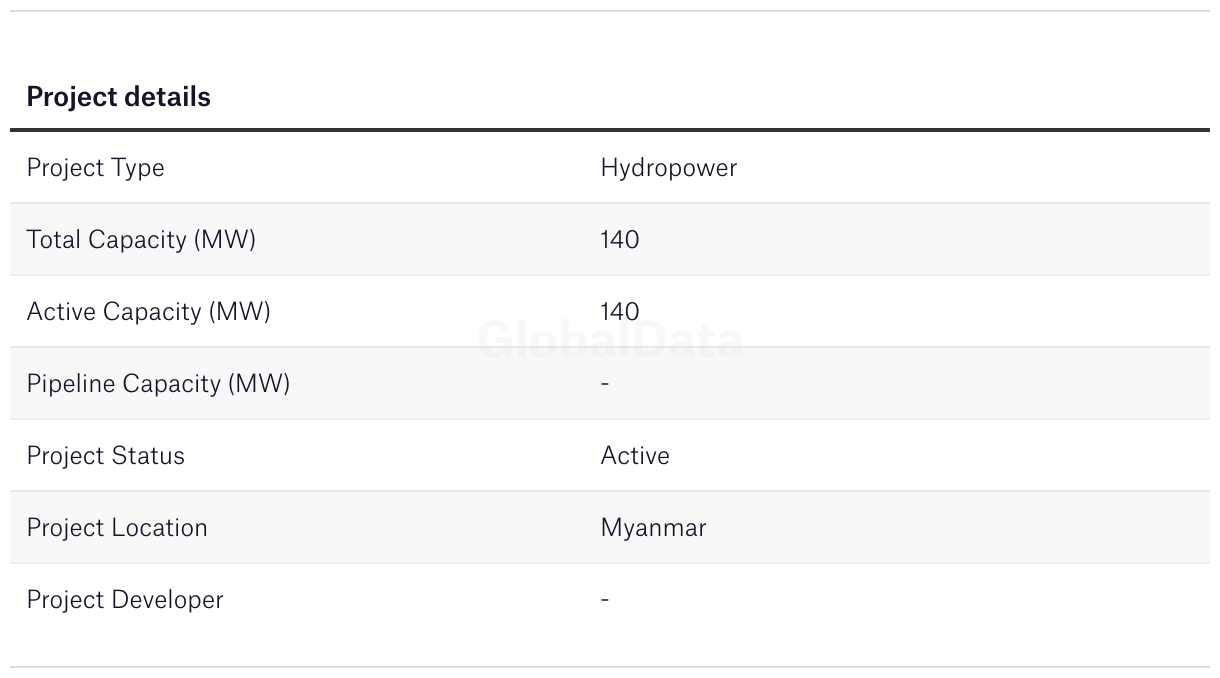
Task: Click the Hydropower value
Action: [x=668, y=167]
